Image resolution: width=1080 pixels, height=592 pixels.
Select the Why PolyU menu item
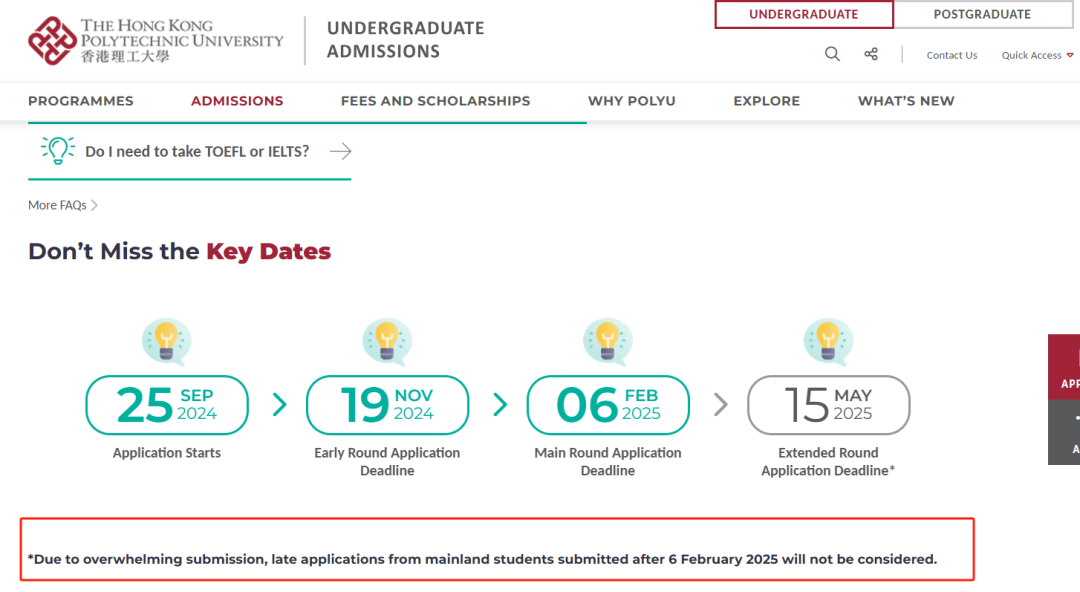pyautogui.click(x=631, y=101)
